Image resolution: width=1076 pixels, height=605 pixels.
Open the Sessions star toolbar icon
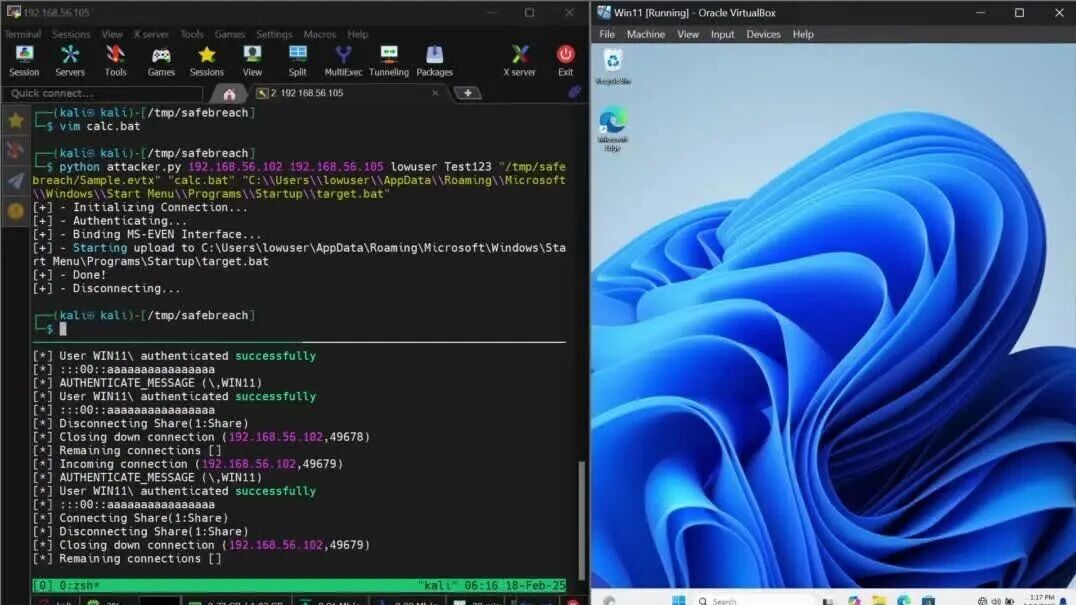click(207, 60)
